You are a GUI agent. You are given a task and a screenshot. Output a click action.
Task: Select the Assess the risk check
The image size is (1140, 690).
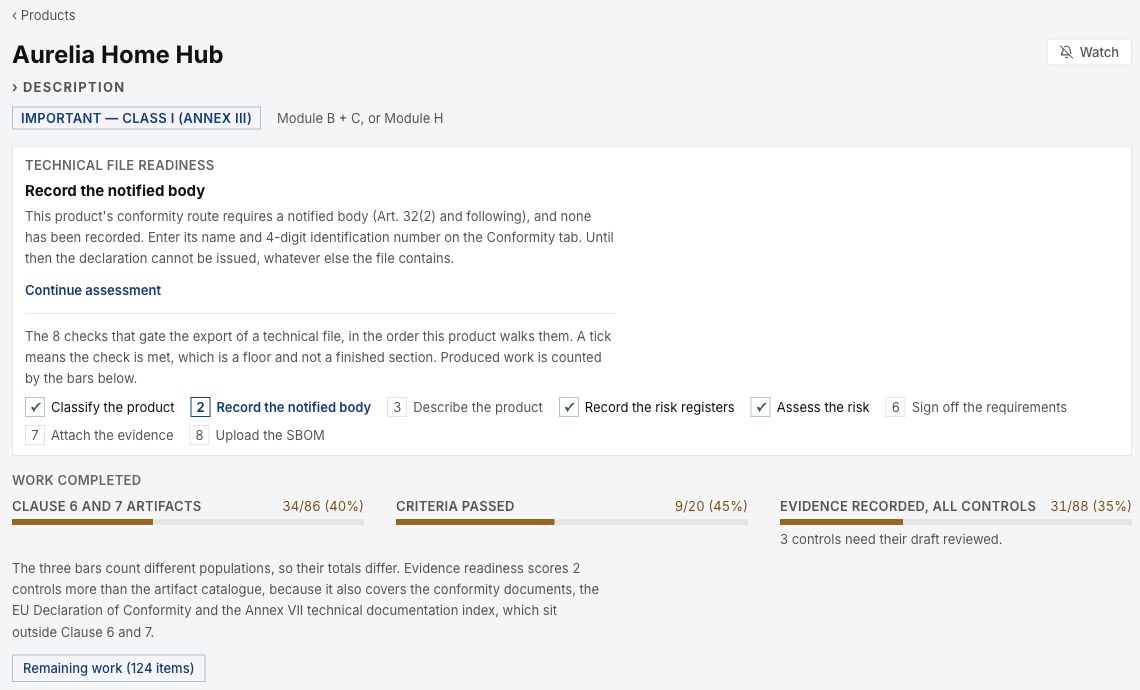click(x=811, y=407)
